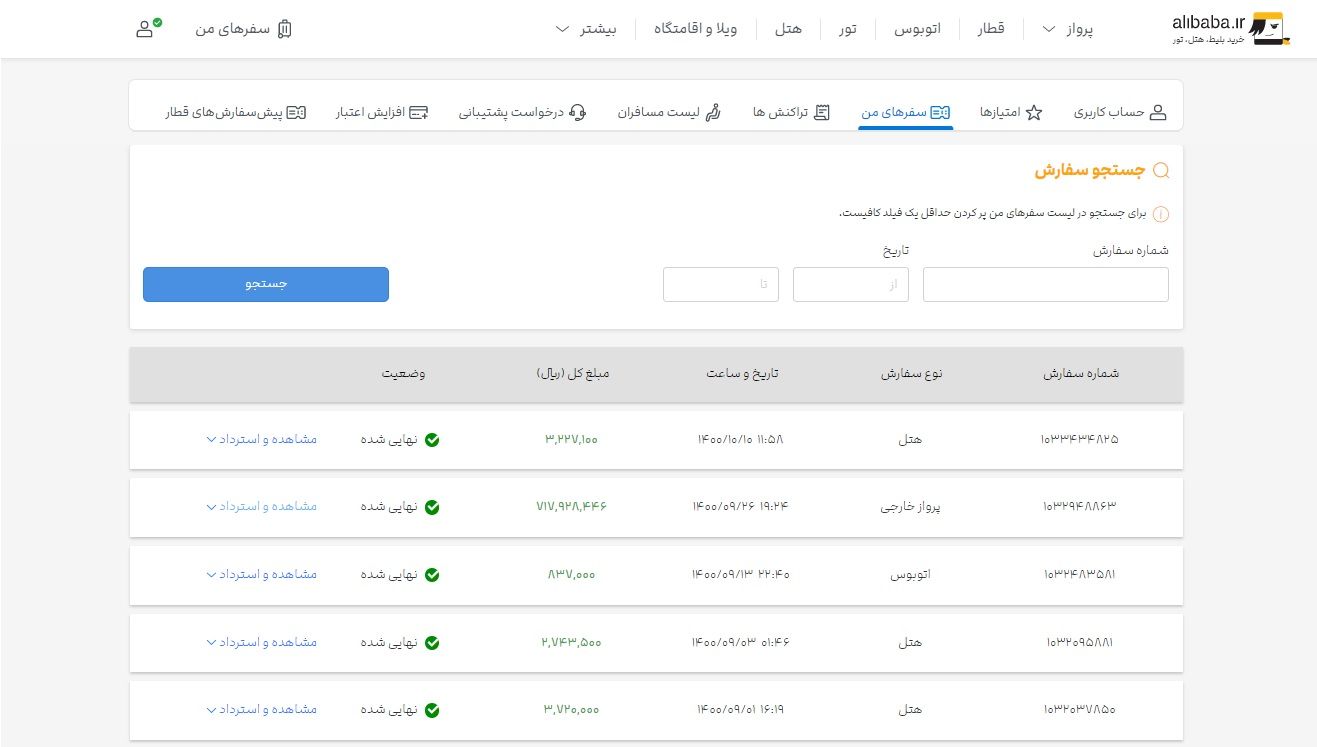Open the user profile icon in header

pos(147,28)
